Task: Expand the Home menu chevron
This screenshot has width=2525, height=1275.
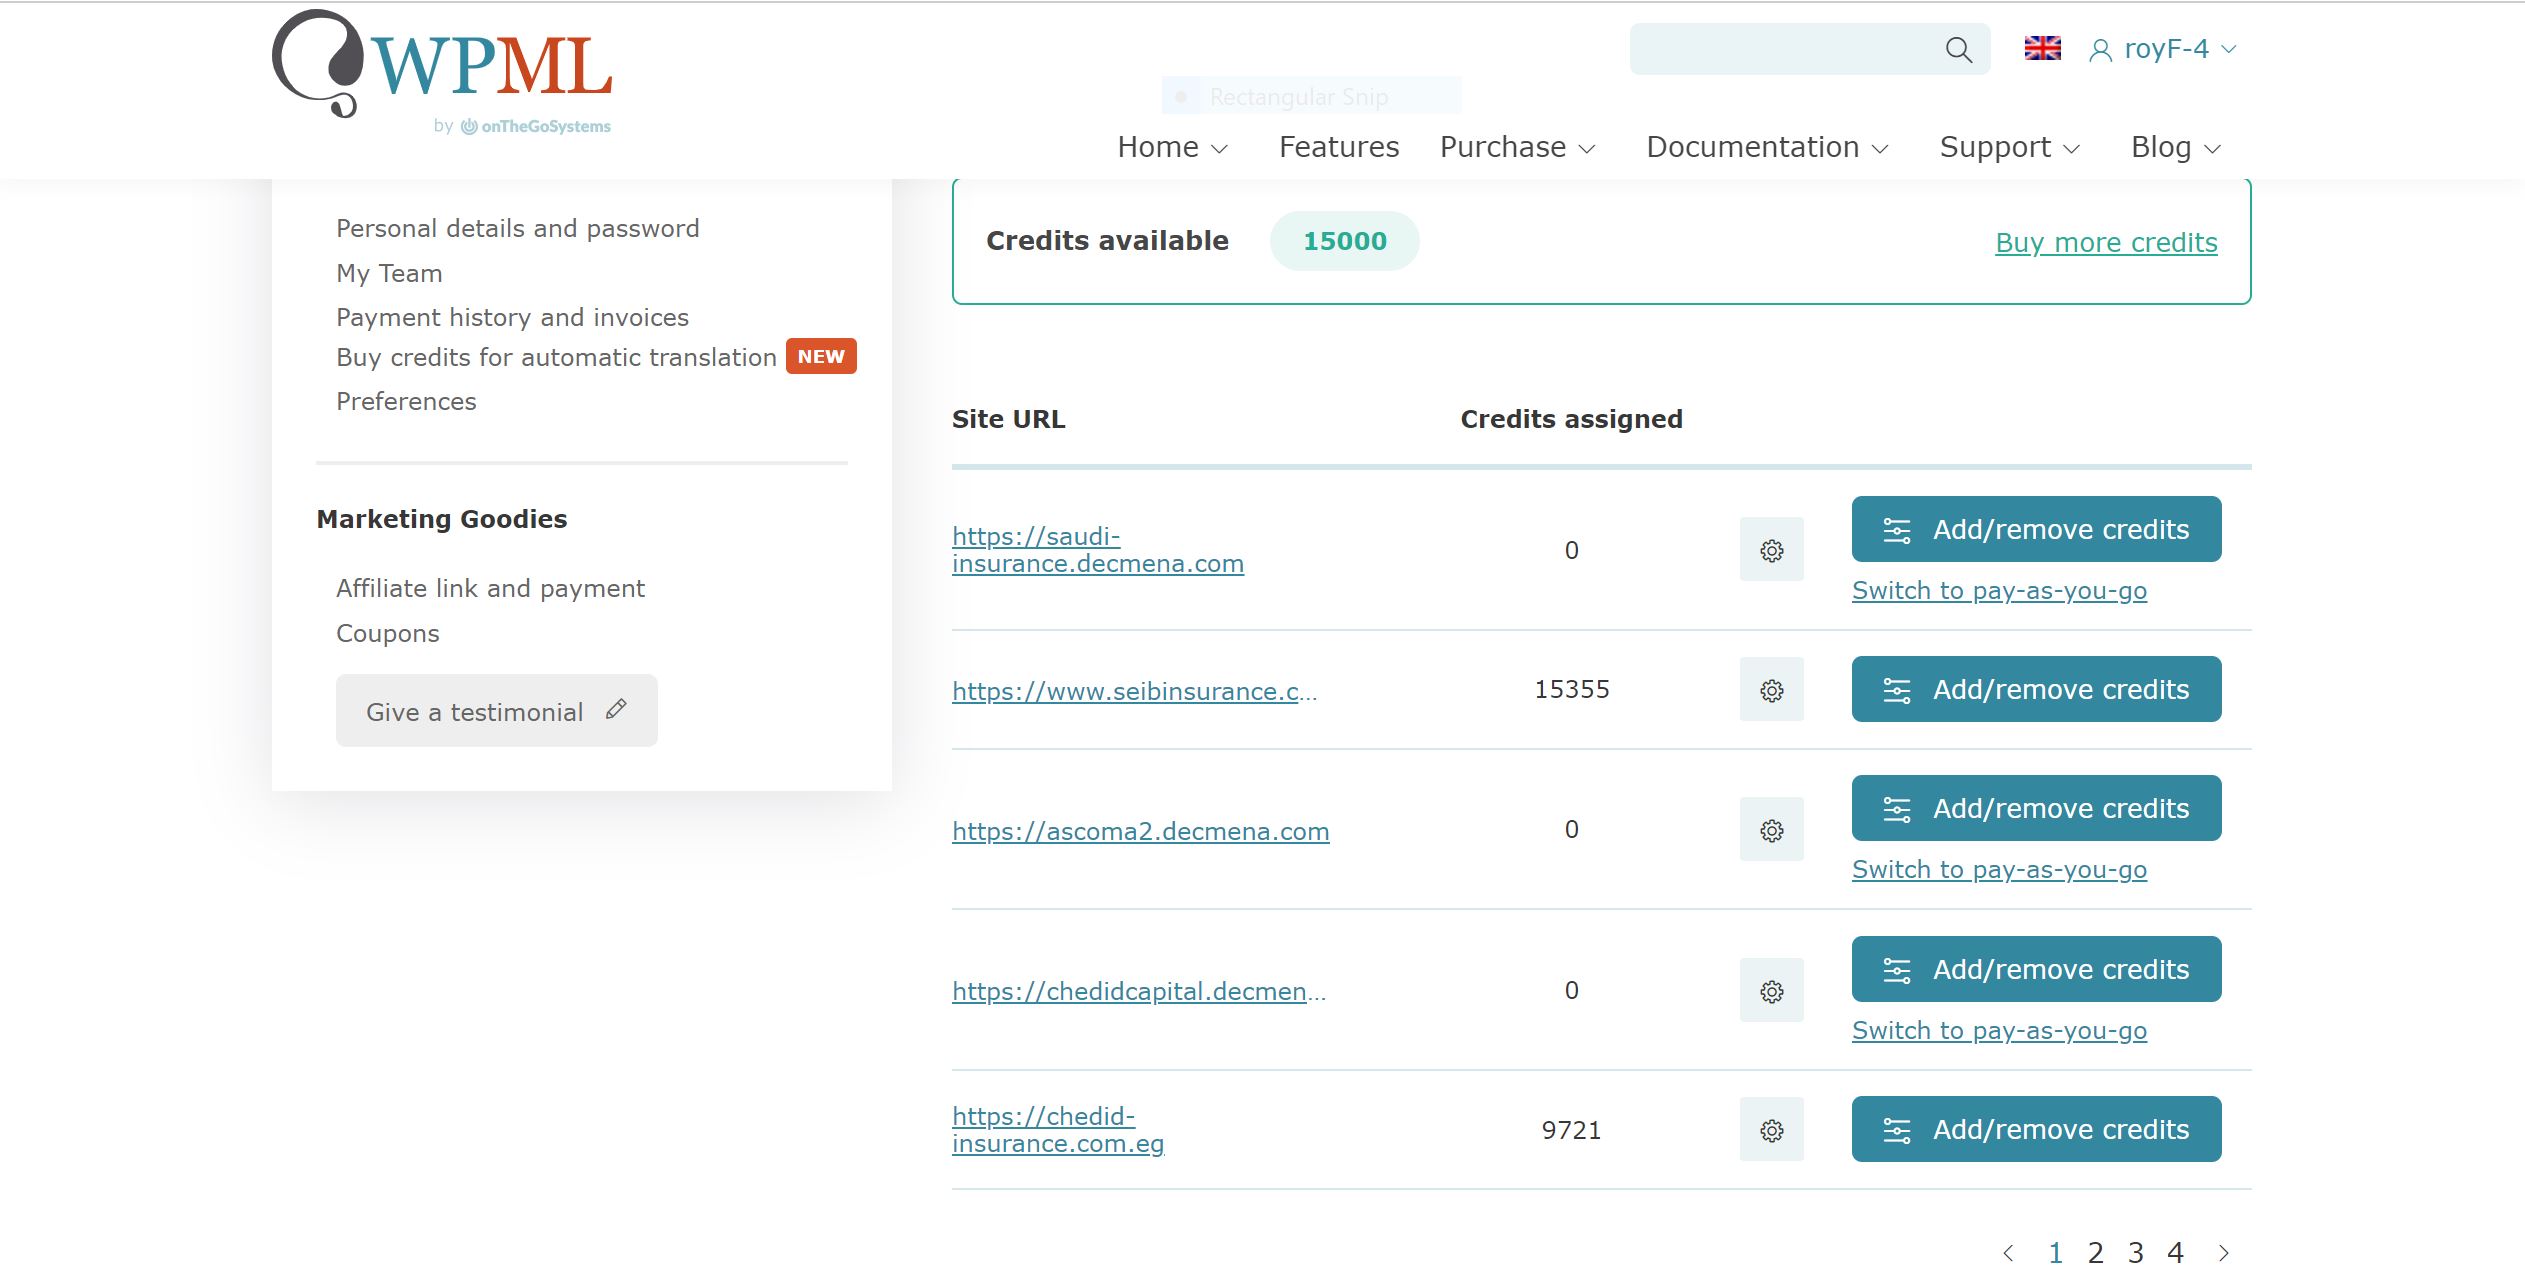Action: point(1219,149)
